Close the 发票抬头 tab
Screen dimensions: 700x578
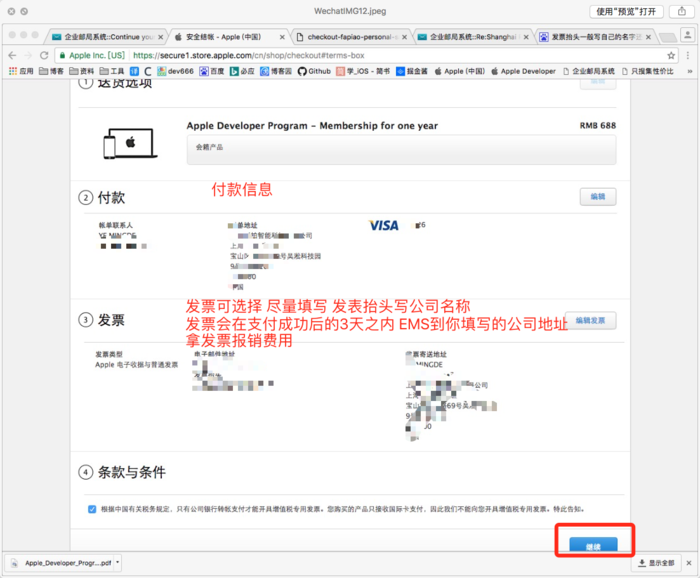point(648,37)
